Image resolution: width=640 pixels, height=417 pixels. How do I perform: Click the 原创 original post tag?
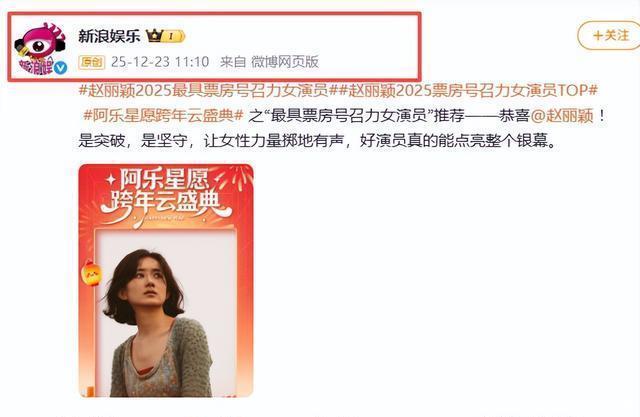click(x=91, y=62)
